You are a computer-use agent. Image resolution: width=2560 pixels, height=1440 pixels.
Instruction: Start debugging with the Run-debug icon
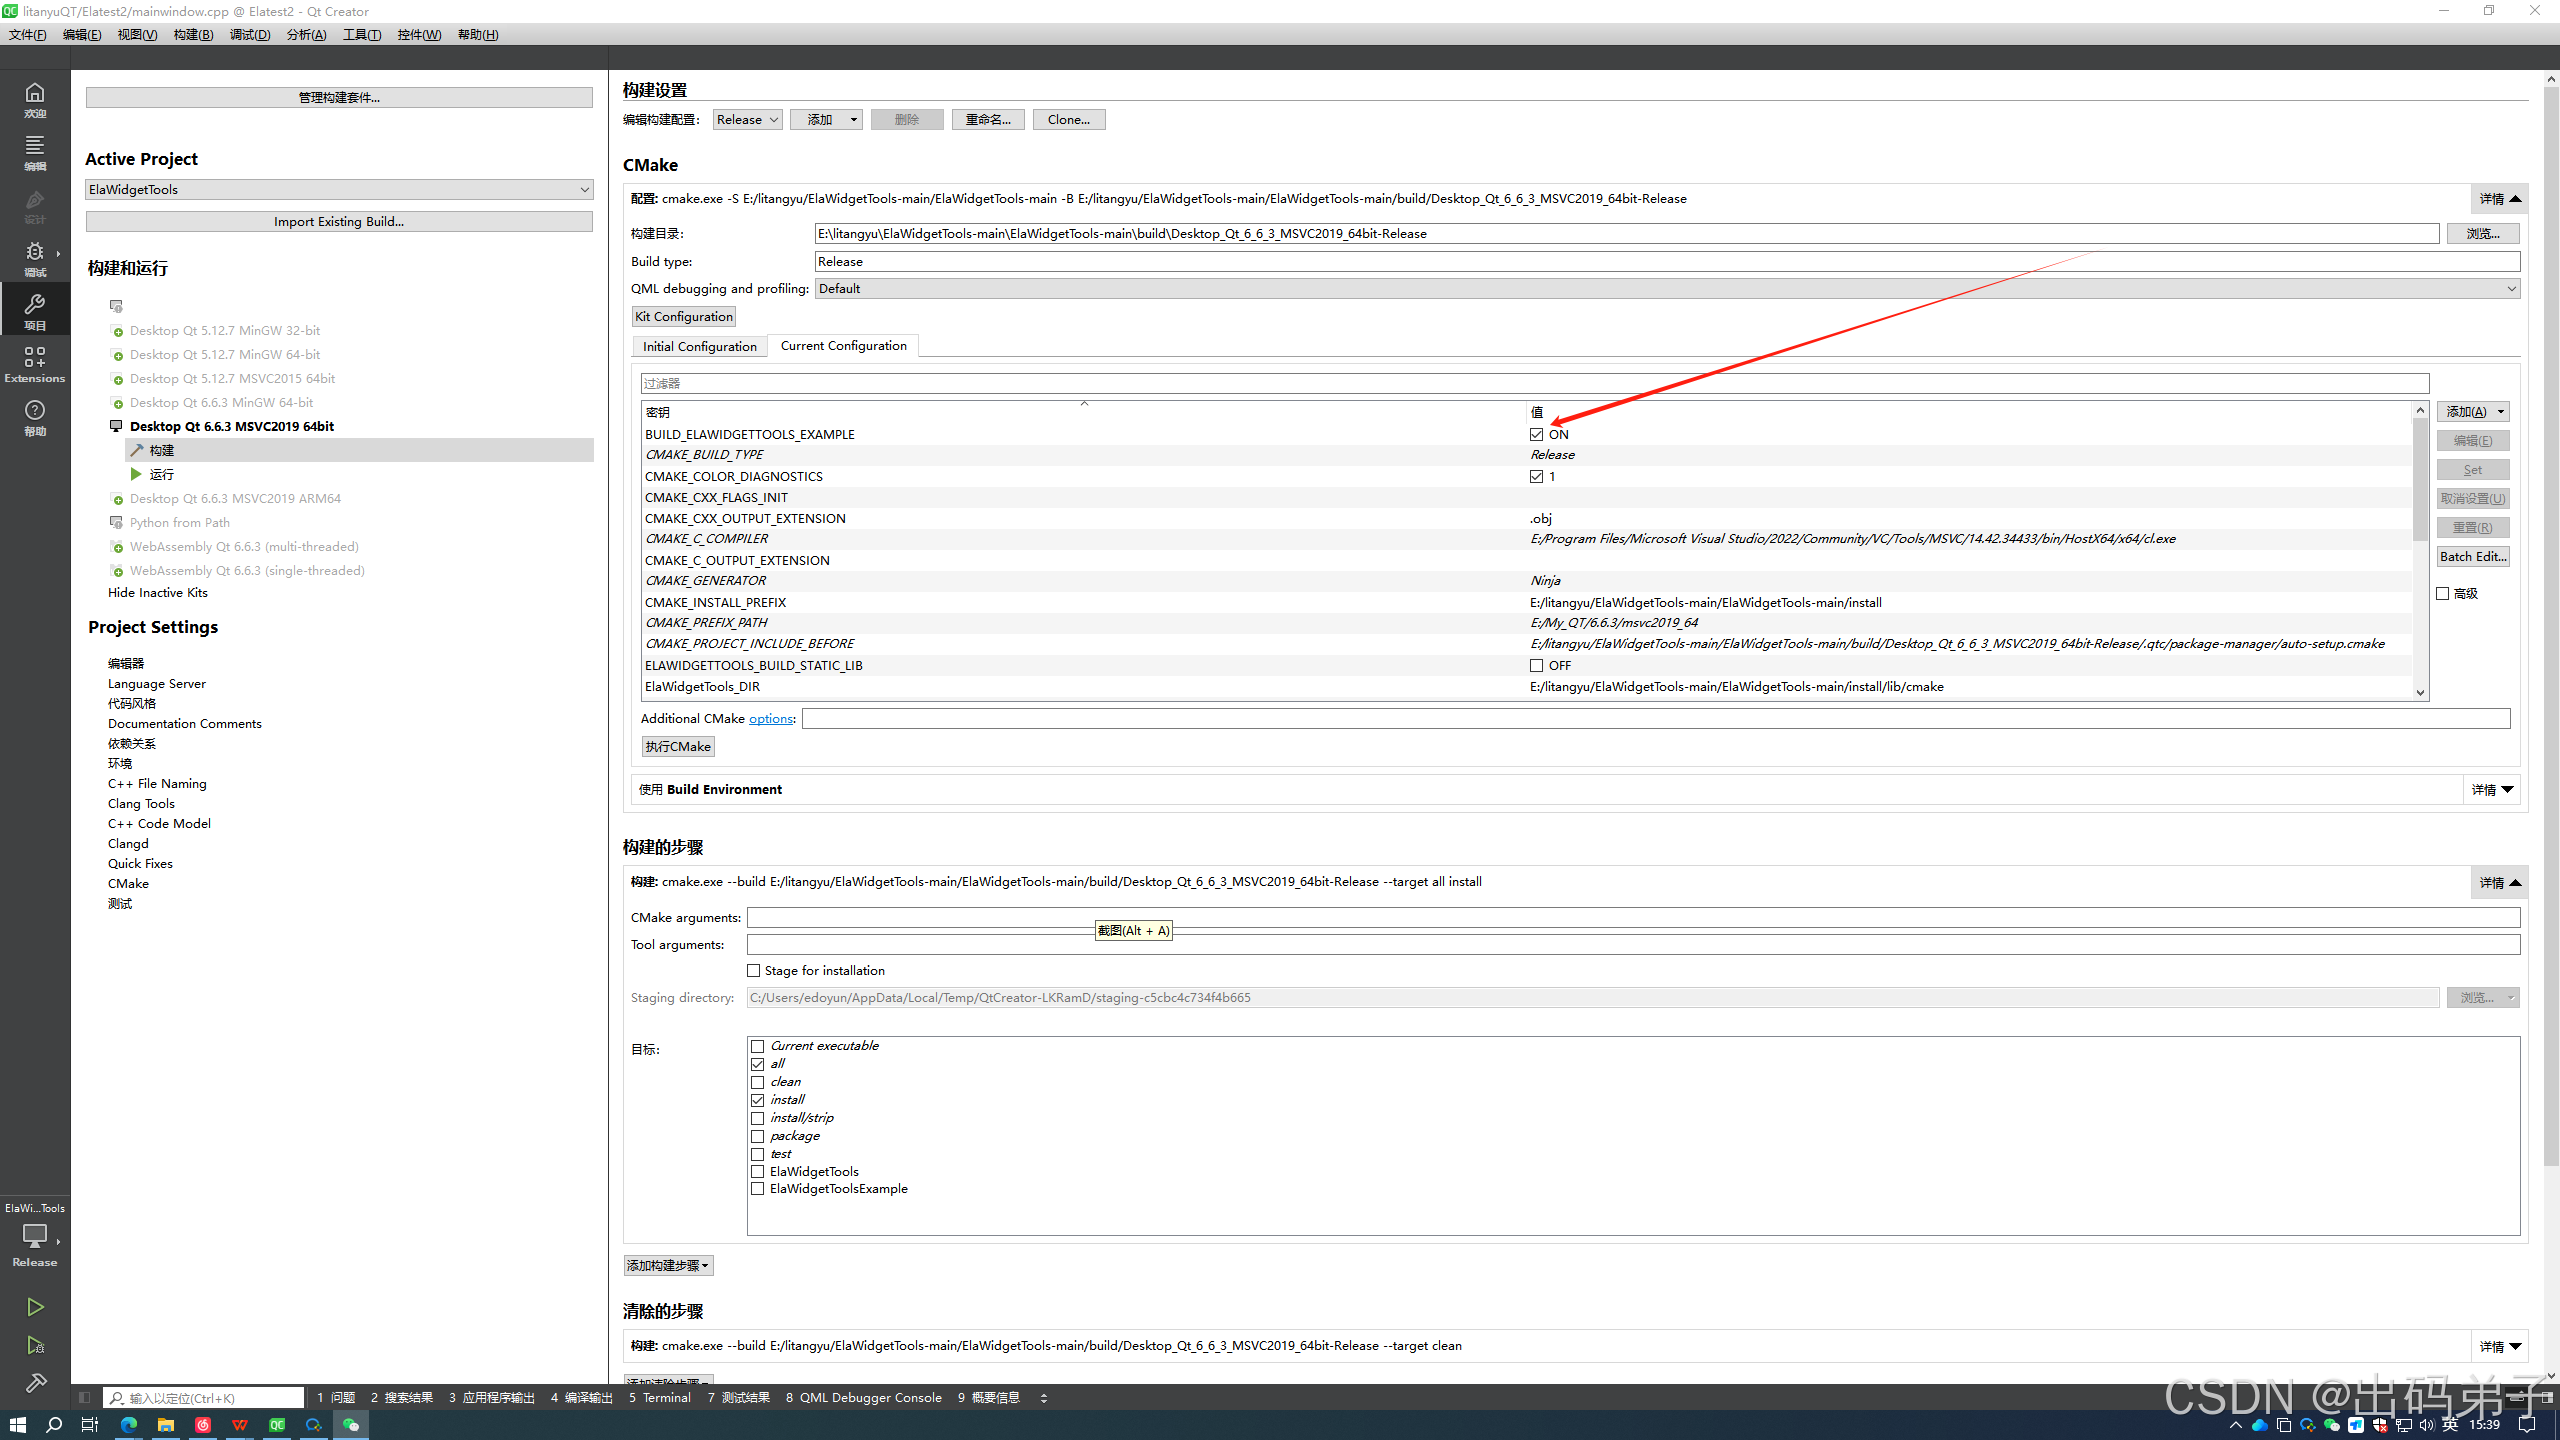(35, 1345)
